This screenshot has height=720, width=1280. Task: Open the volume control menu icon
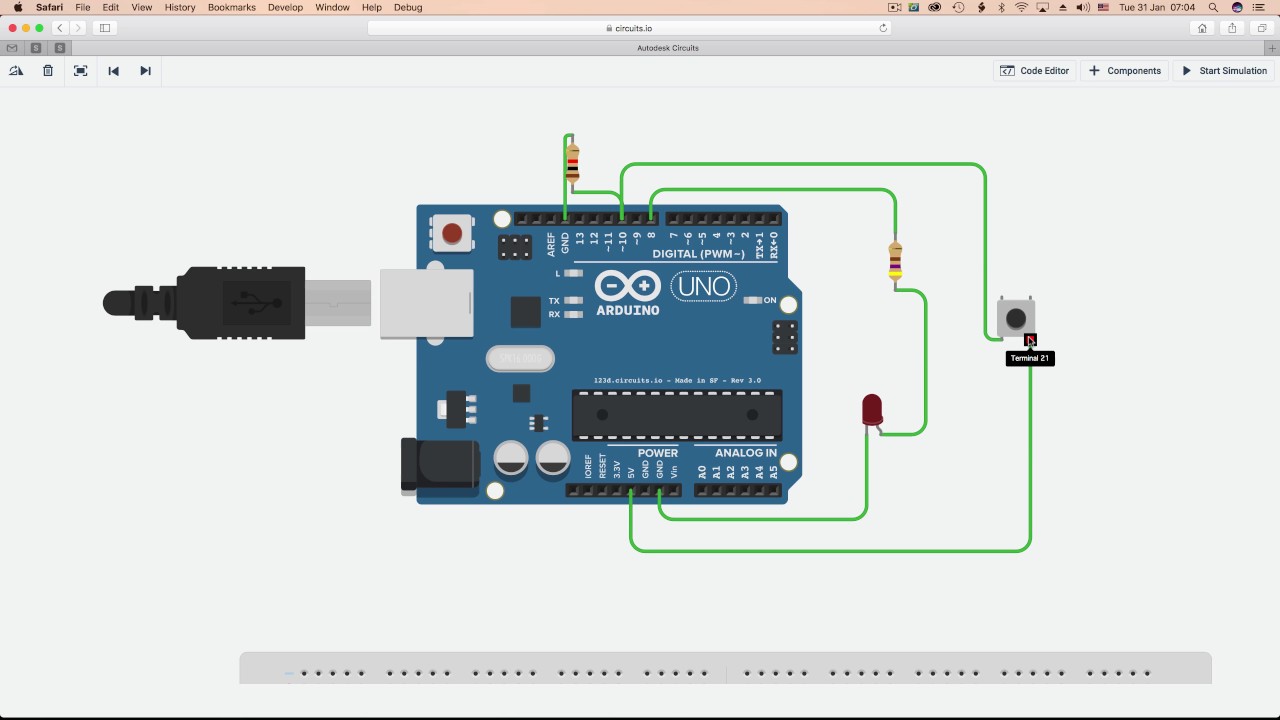[x=1083, y=7]
